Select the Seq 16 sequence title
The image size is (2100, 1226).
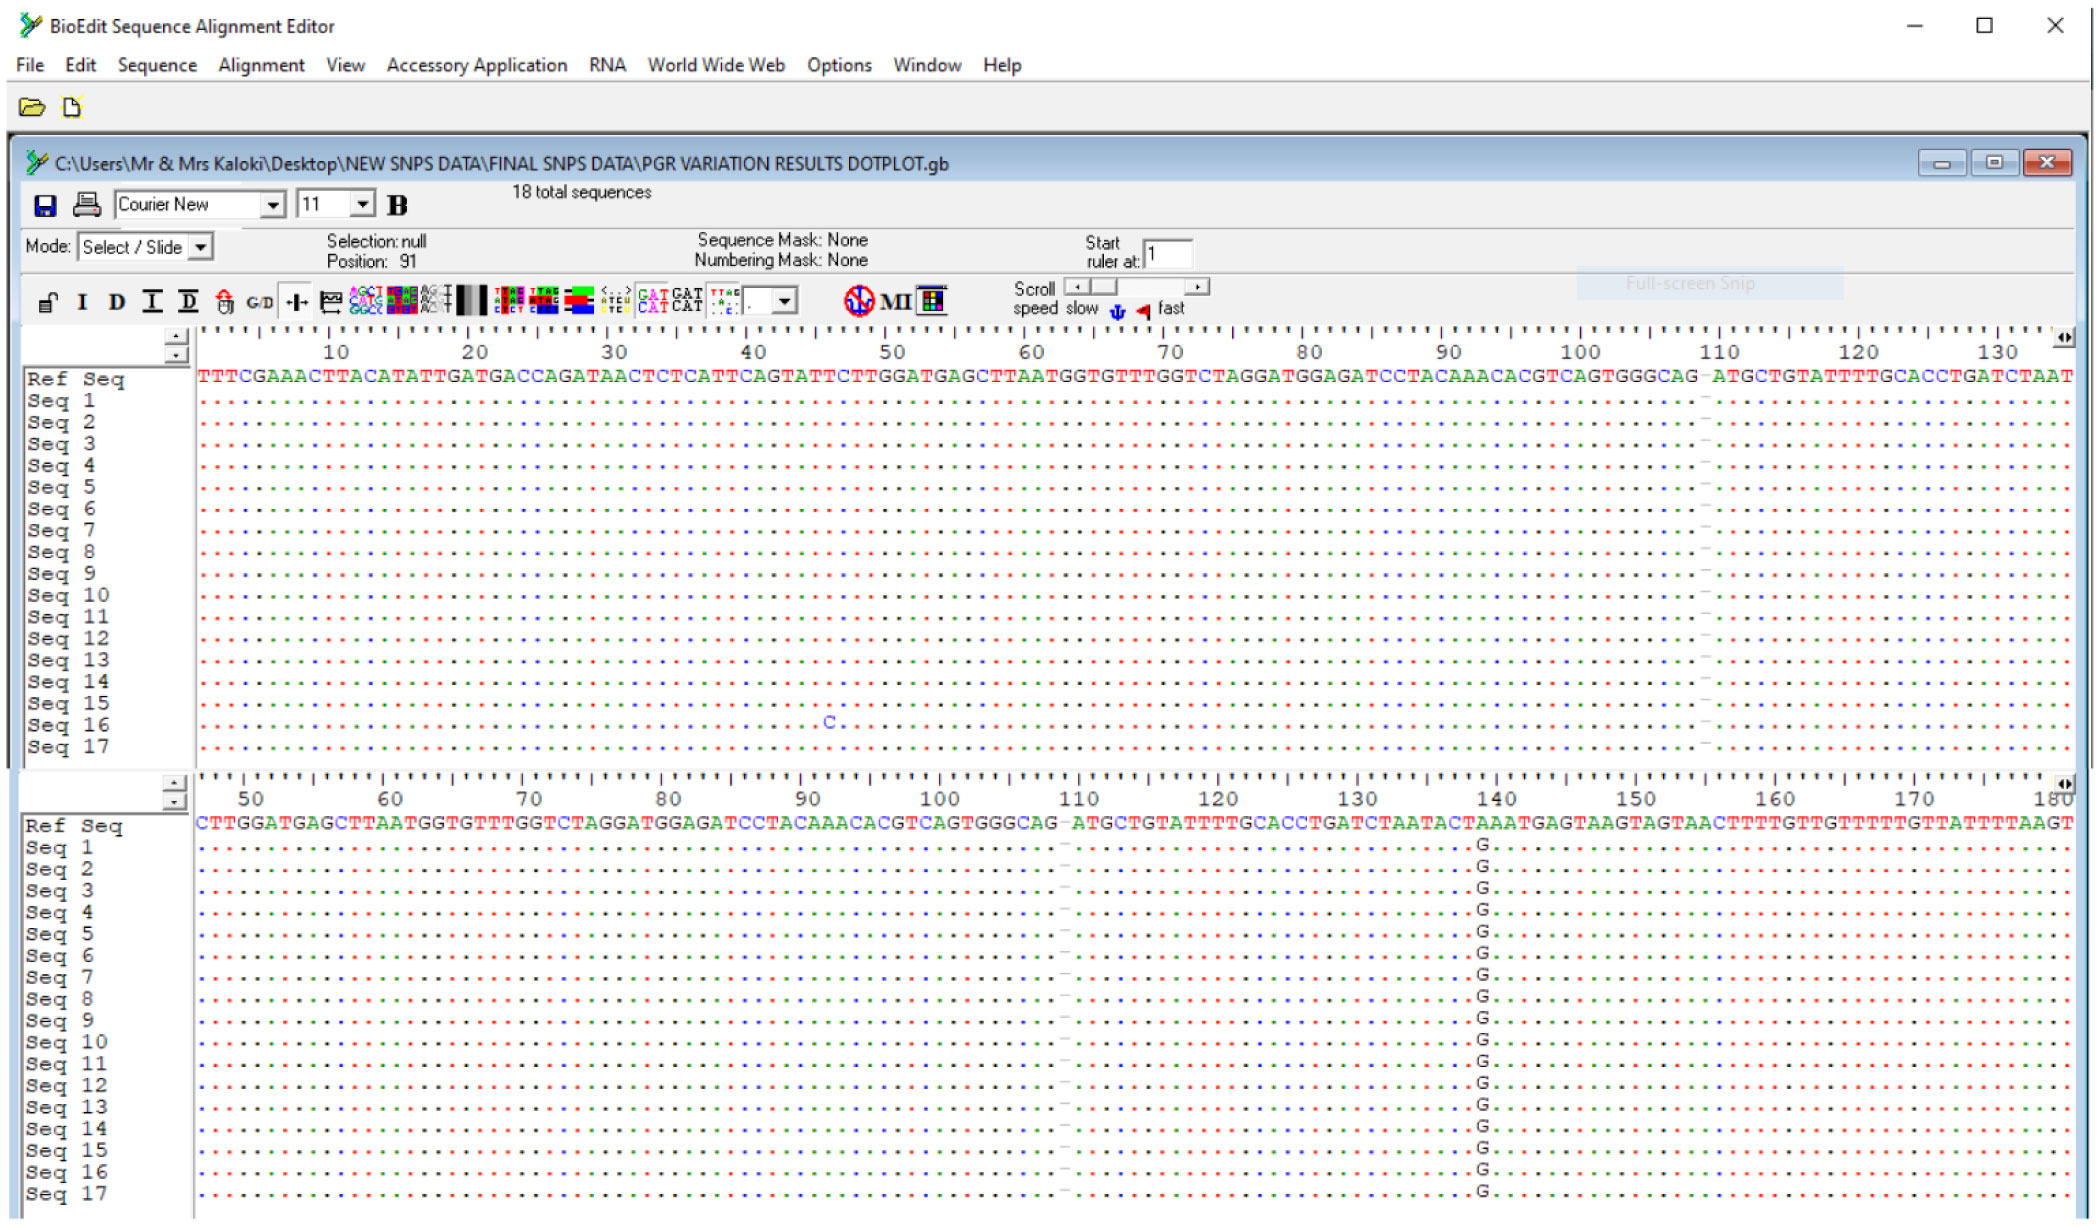[x=68, y=725]
